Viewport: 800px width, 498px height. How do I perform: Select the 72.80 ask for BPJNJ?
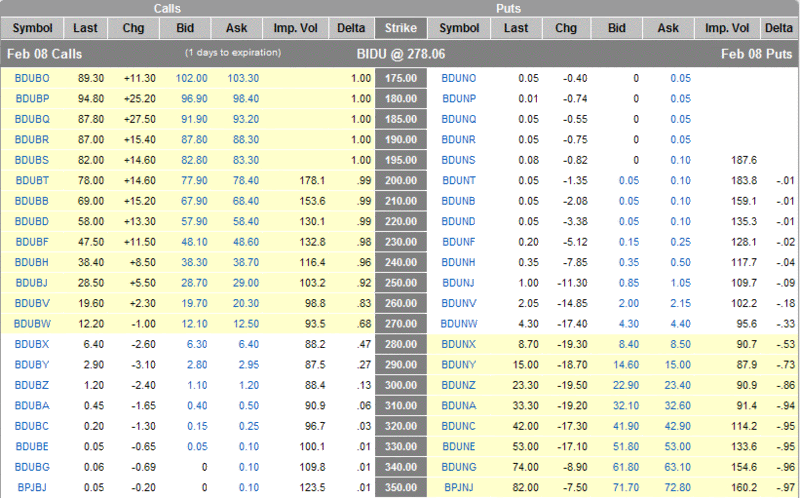point(678,487)
